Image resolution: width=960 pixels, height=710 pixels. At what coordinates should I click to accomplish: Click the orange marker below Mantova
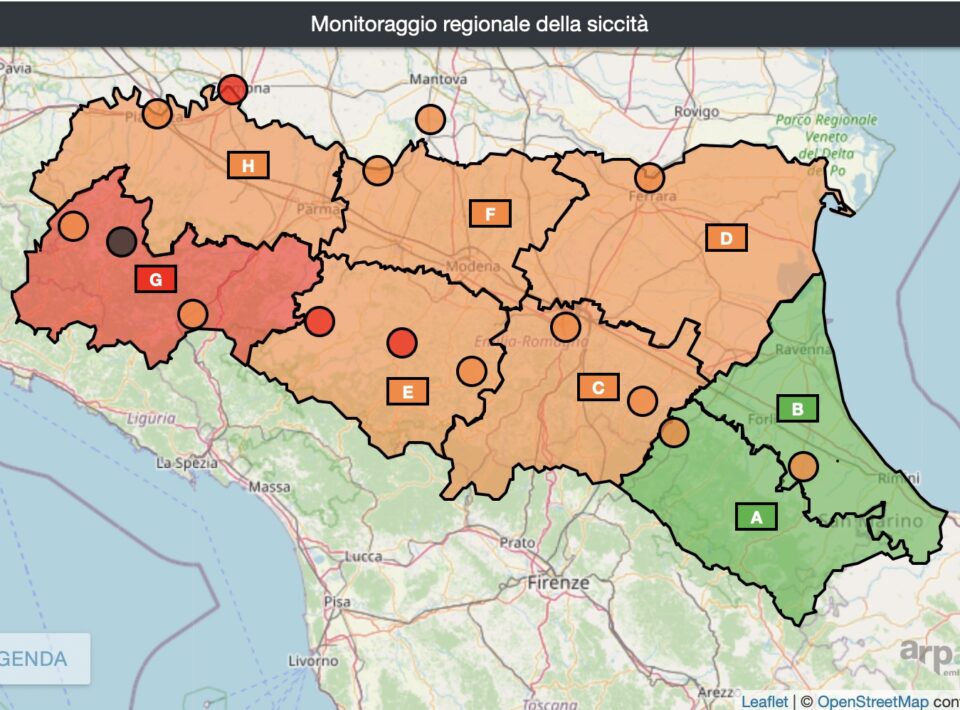click(430, 119)
